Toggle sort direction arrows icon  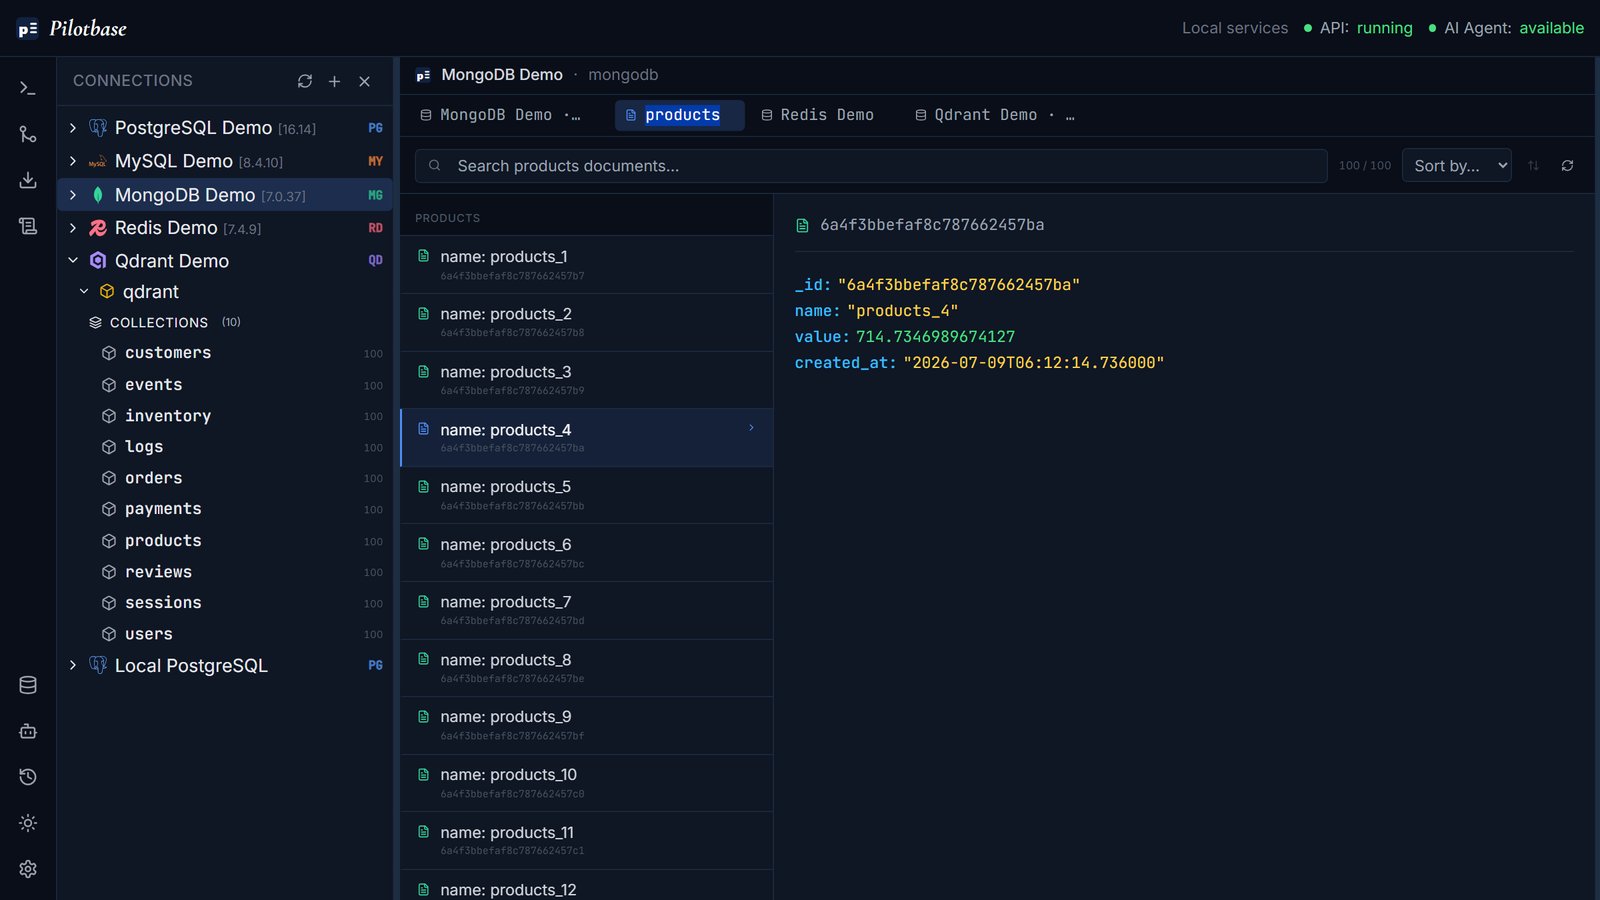tap(1533, 166)
